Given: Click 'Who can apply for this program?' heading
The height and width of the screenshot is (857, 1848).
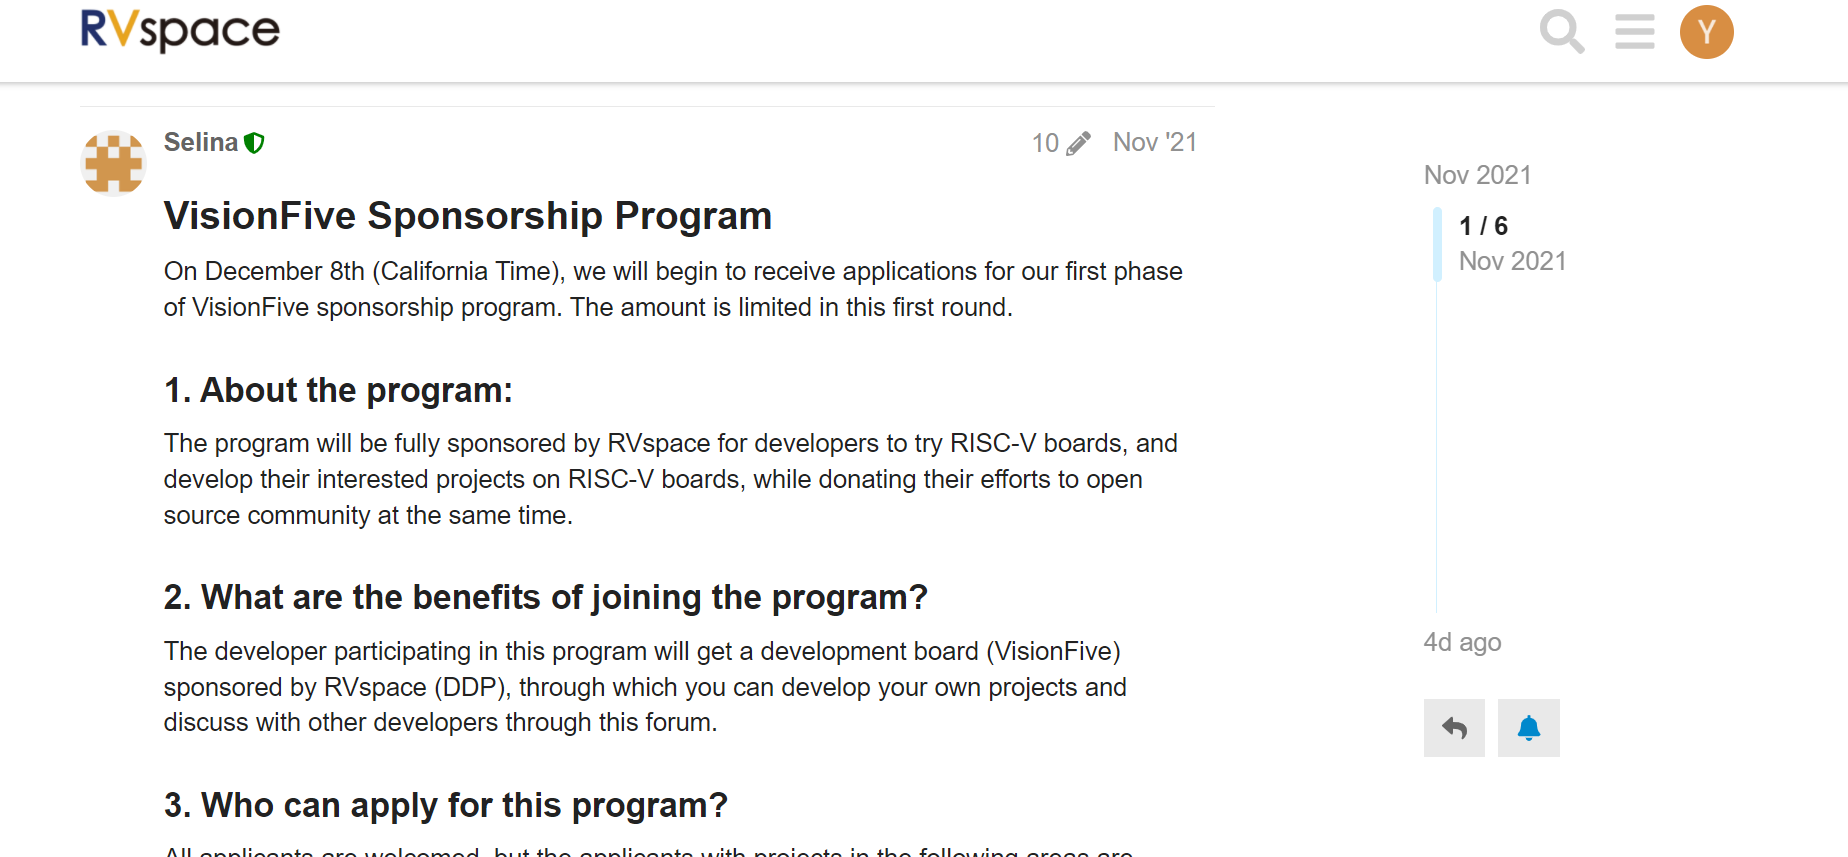Looking at the screenshot, I should (x=445, y=805).
